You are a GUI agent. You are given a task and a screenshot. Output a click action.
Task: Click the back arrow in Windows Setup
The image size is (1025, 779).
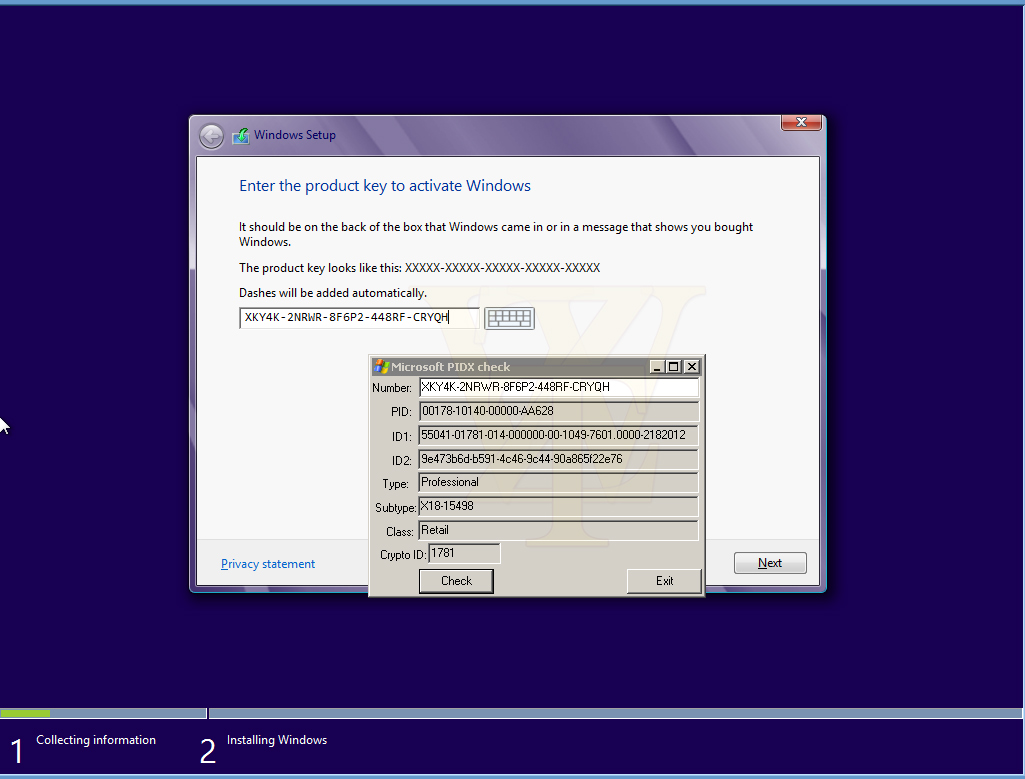pyautogui.click(x=211, y=136)
